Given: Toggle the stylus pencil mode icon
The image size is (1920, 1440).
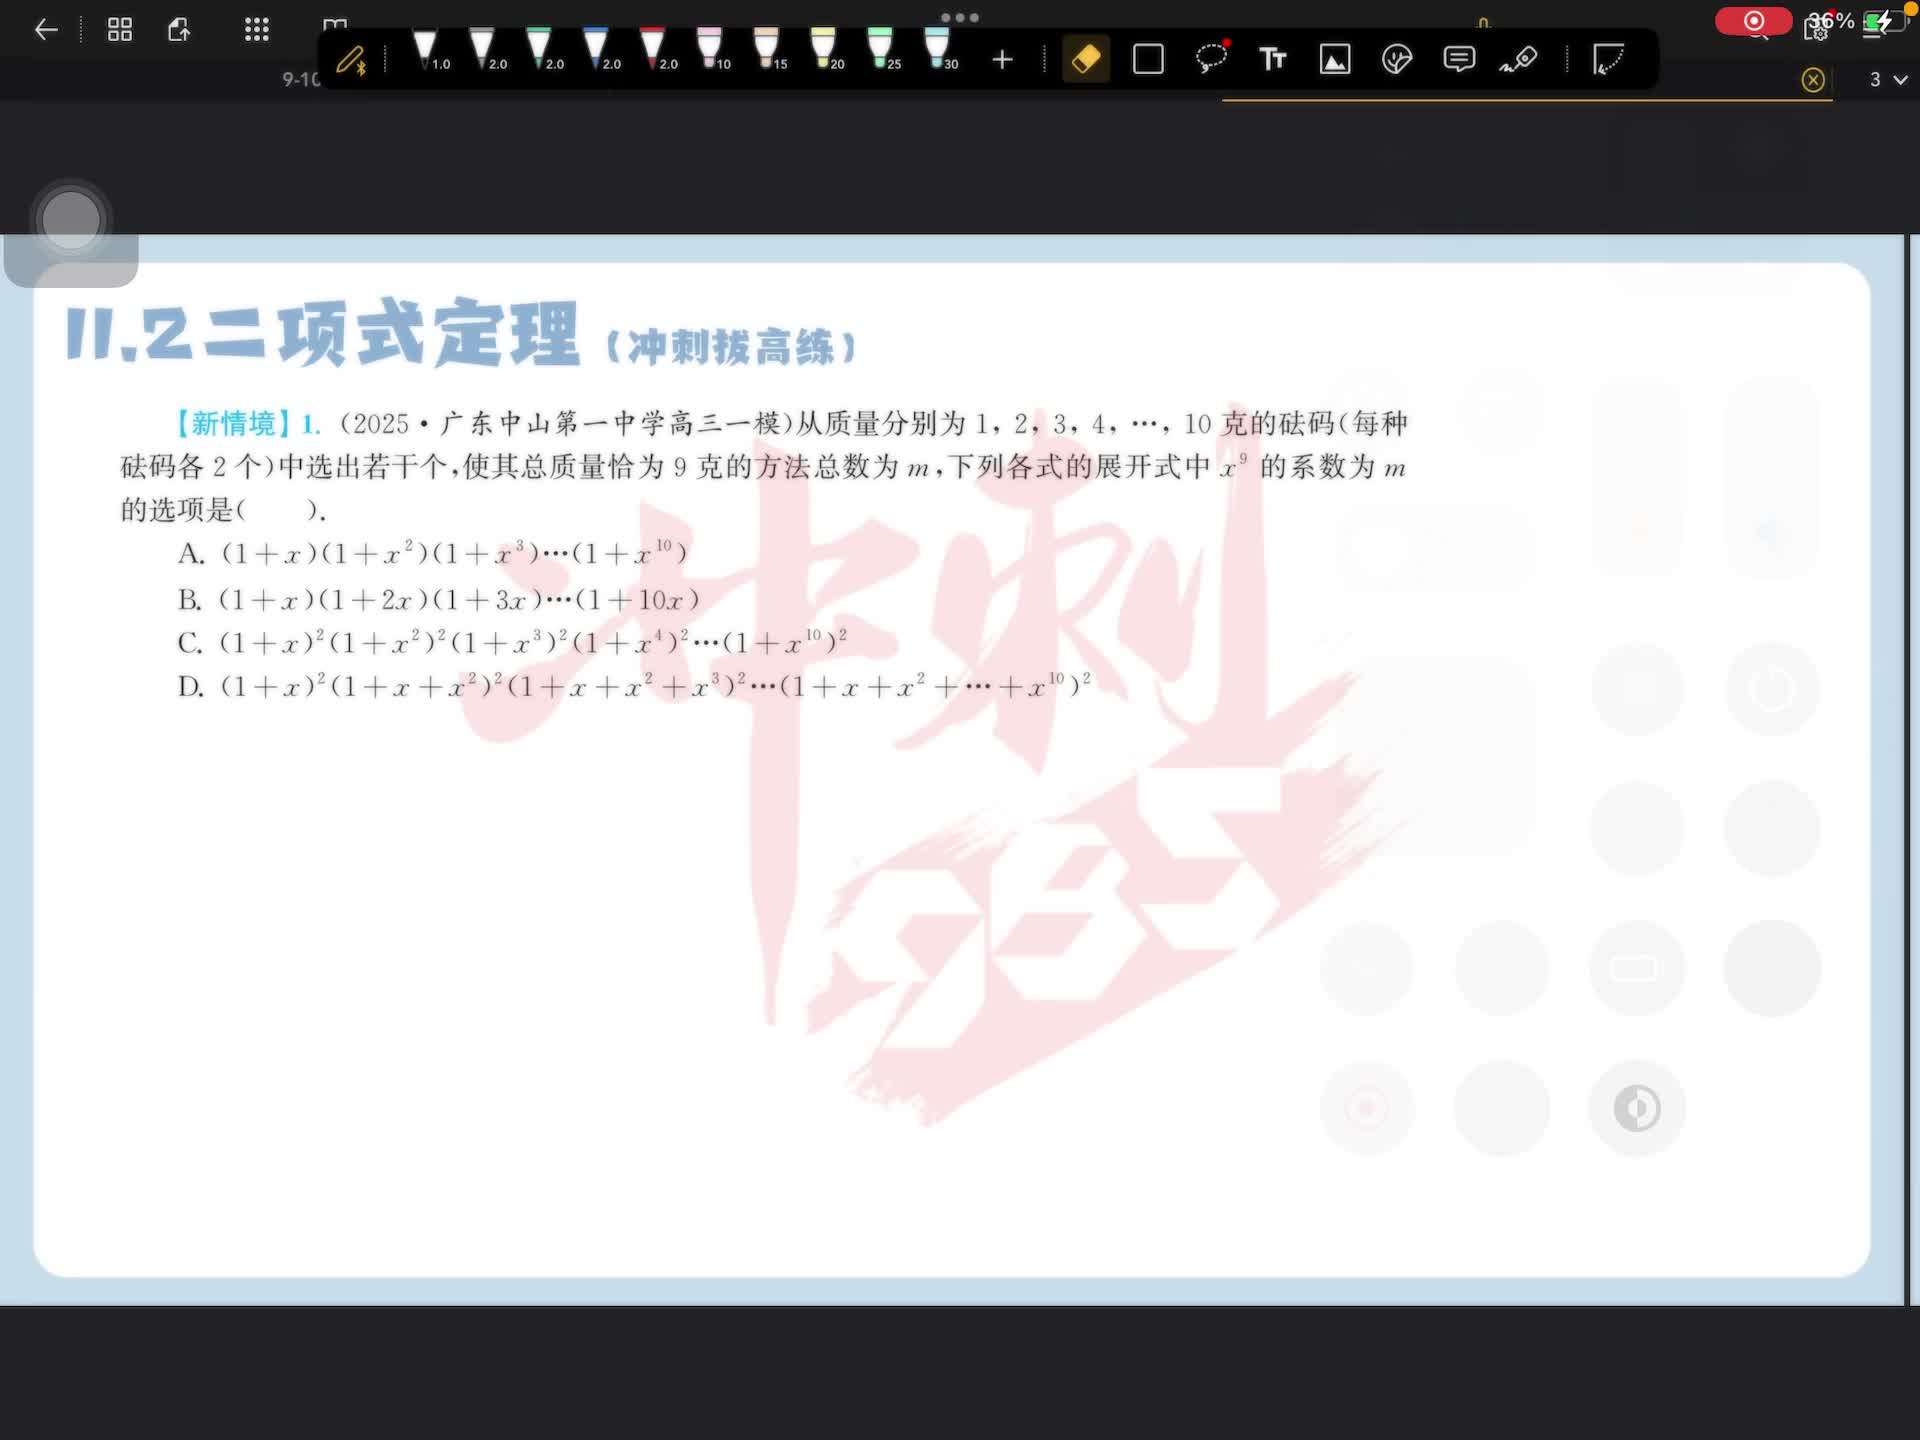Looking at the screenshot, I should click(x=351, y=60).
